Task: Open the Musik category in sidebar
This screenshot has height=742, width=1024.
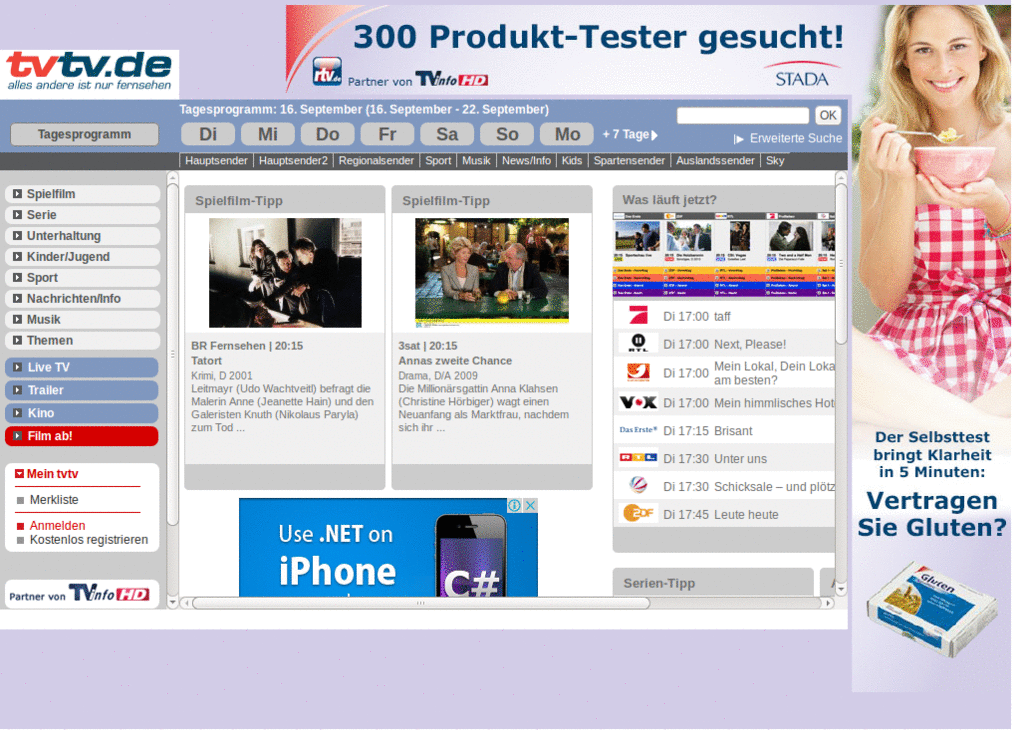Action: 82,319
